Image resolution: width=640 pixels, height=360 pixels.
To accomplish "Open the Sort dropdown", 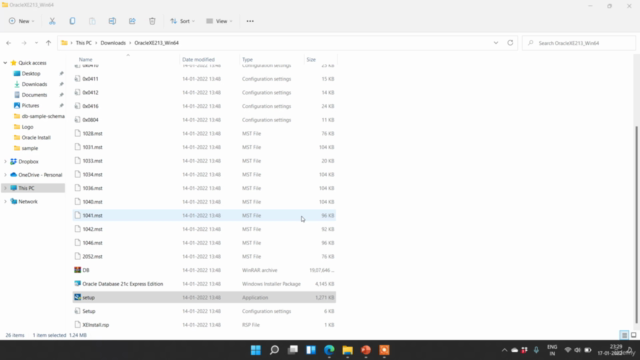I will point(182,21).
